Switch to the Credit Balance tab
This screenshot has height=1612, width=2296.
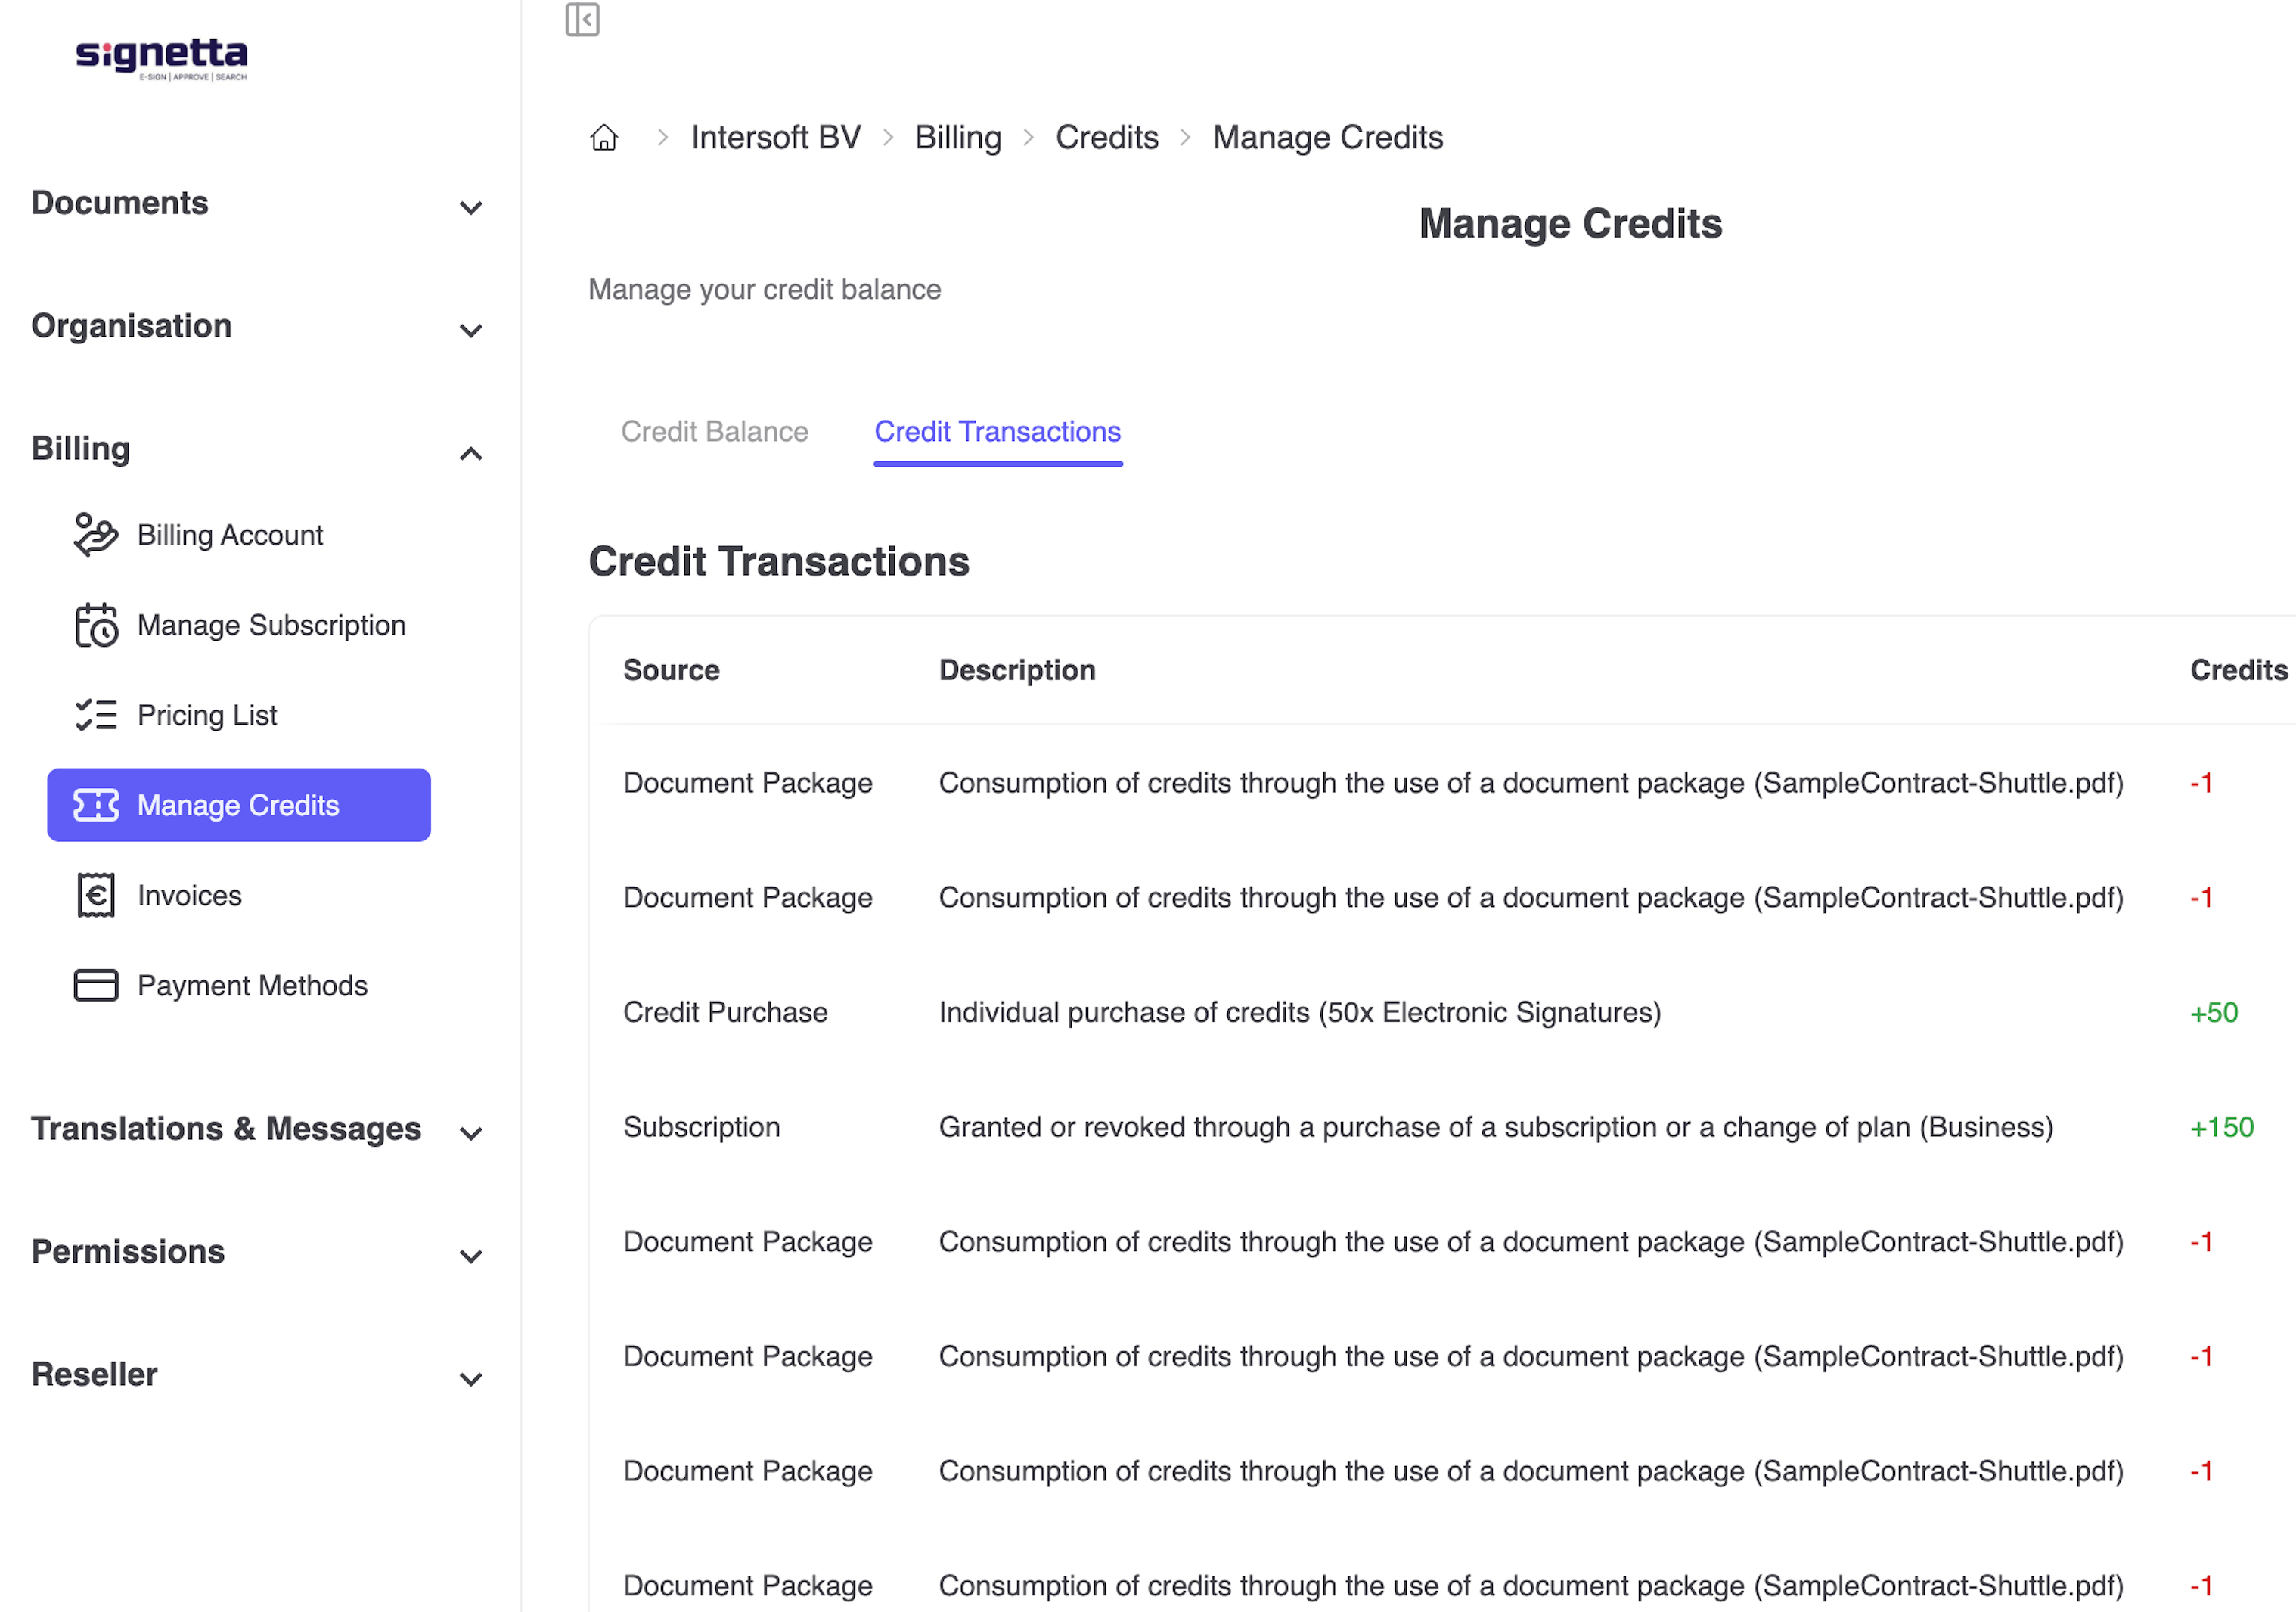(x=714, y=432)
